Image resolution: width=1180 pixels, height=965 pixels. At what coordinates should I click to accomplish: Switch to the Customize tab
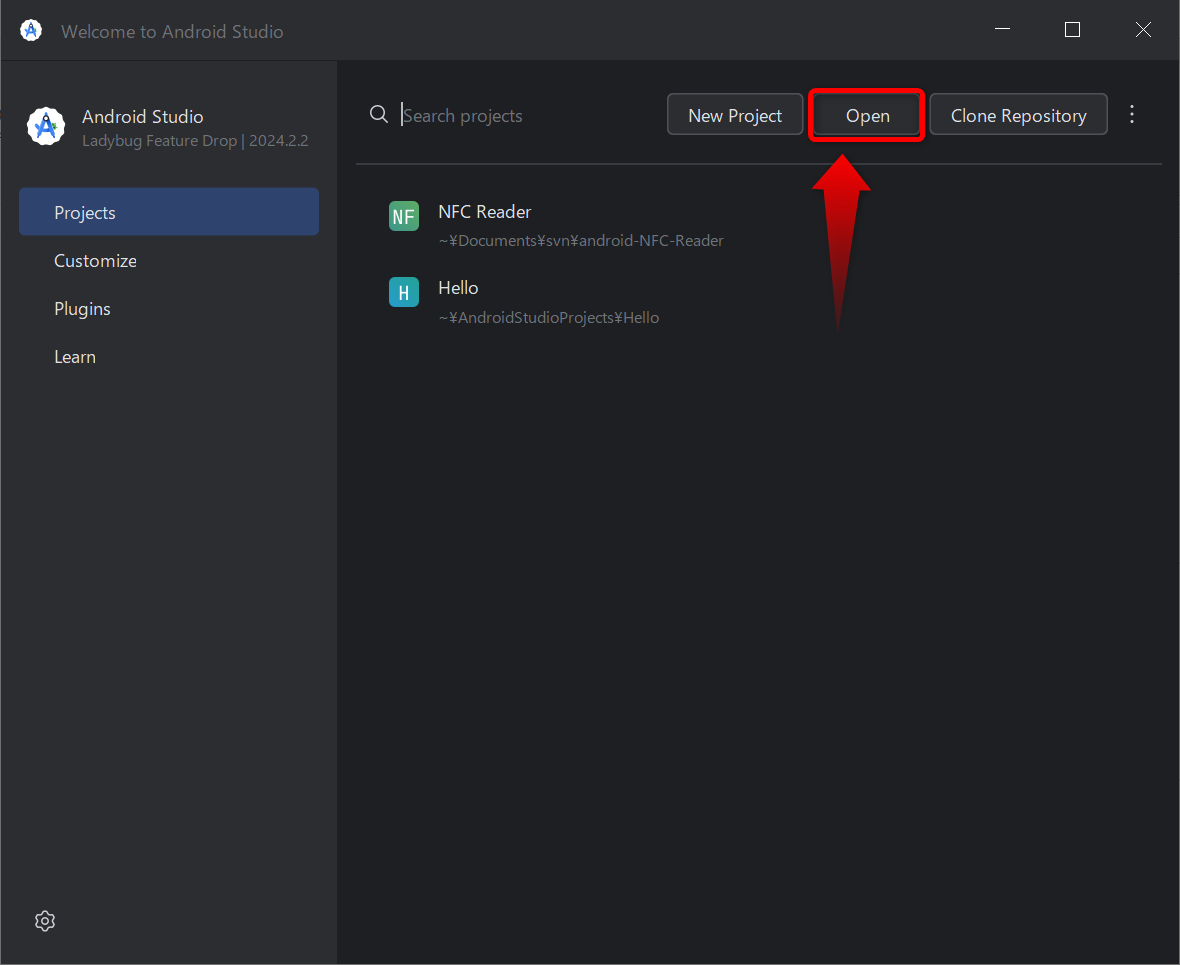(x=169, y=260)
